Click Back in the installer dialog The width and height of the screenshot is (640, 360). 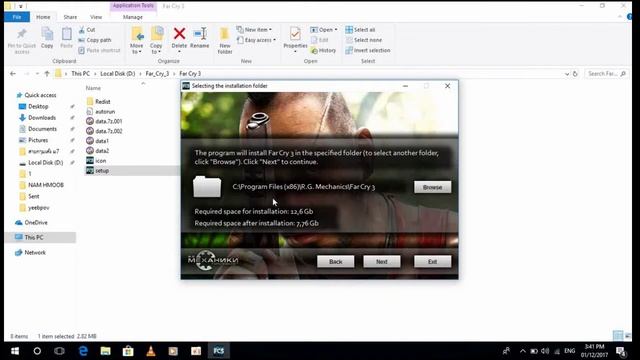coord(336,262)
